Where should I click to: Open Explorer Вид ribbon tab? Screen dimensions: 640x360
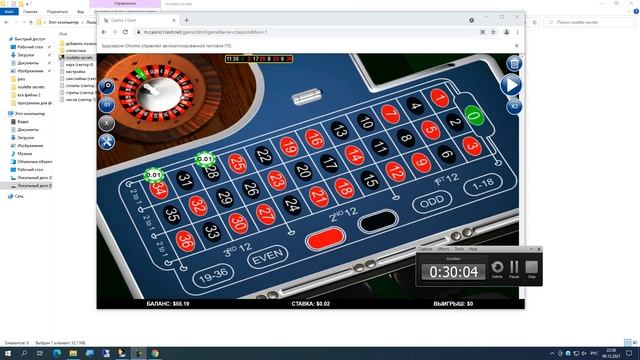[x=80, y=11]
